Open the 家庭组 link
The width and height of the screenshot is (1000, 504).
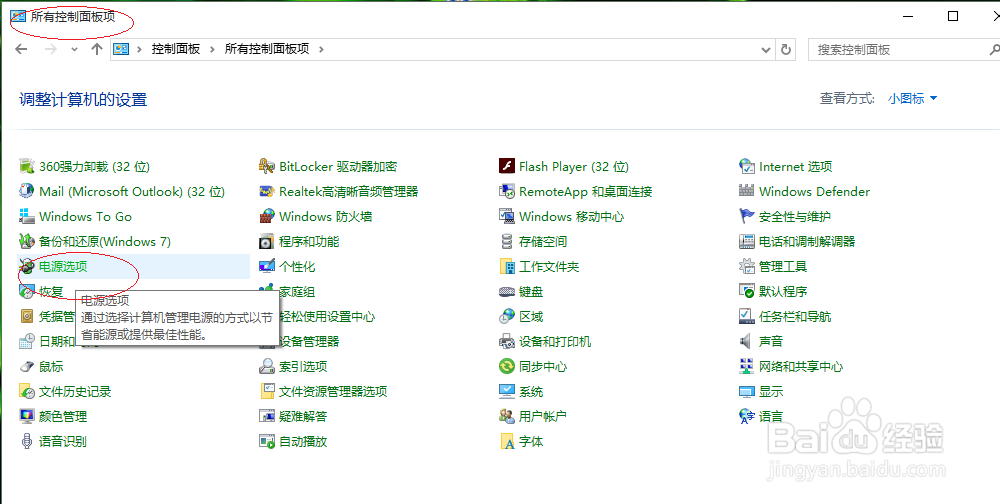pyautogui.click(x=297, y=292)
